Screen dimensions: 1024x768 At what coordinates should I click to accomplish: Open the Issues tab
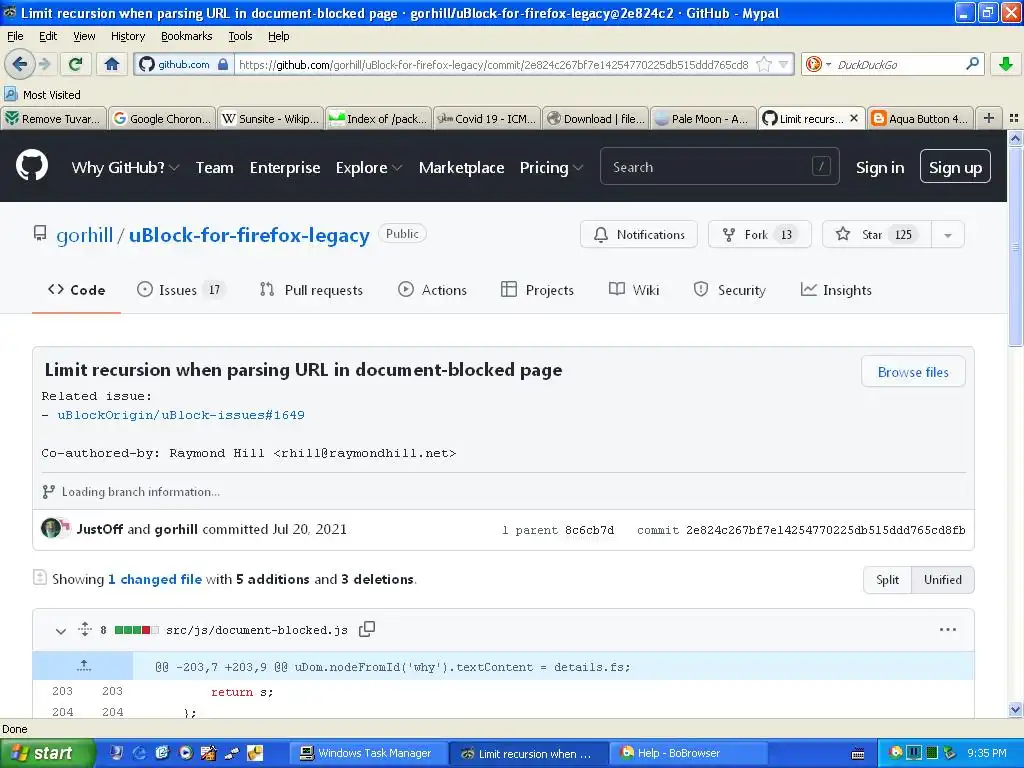coord(180,290)
